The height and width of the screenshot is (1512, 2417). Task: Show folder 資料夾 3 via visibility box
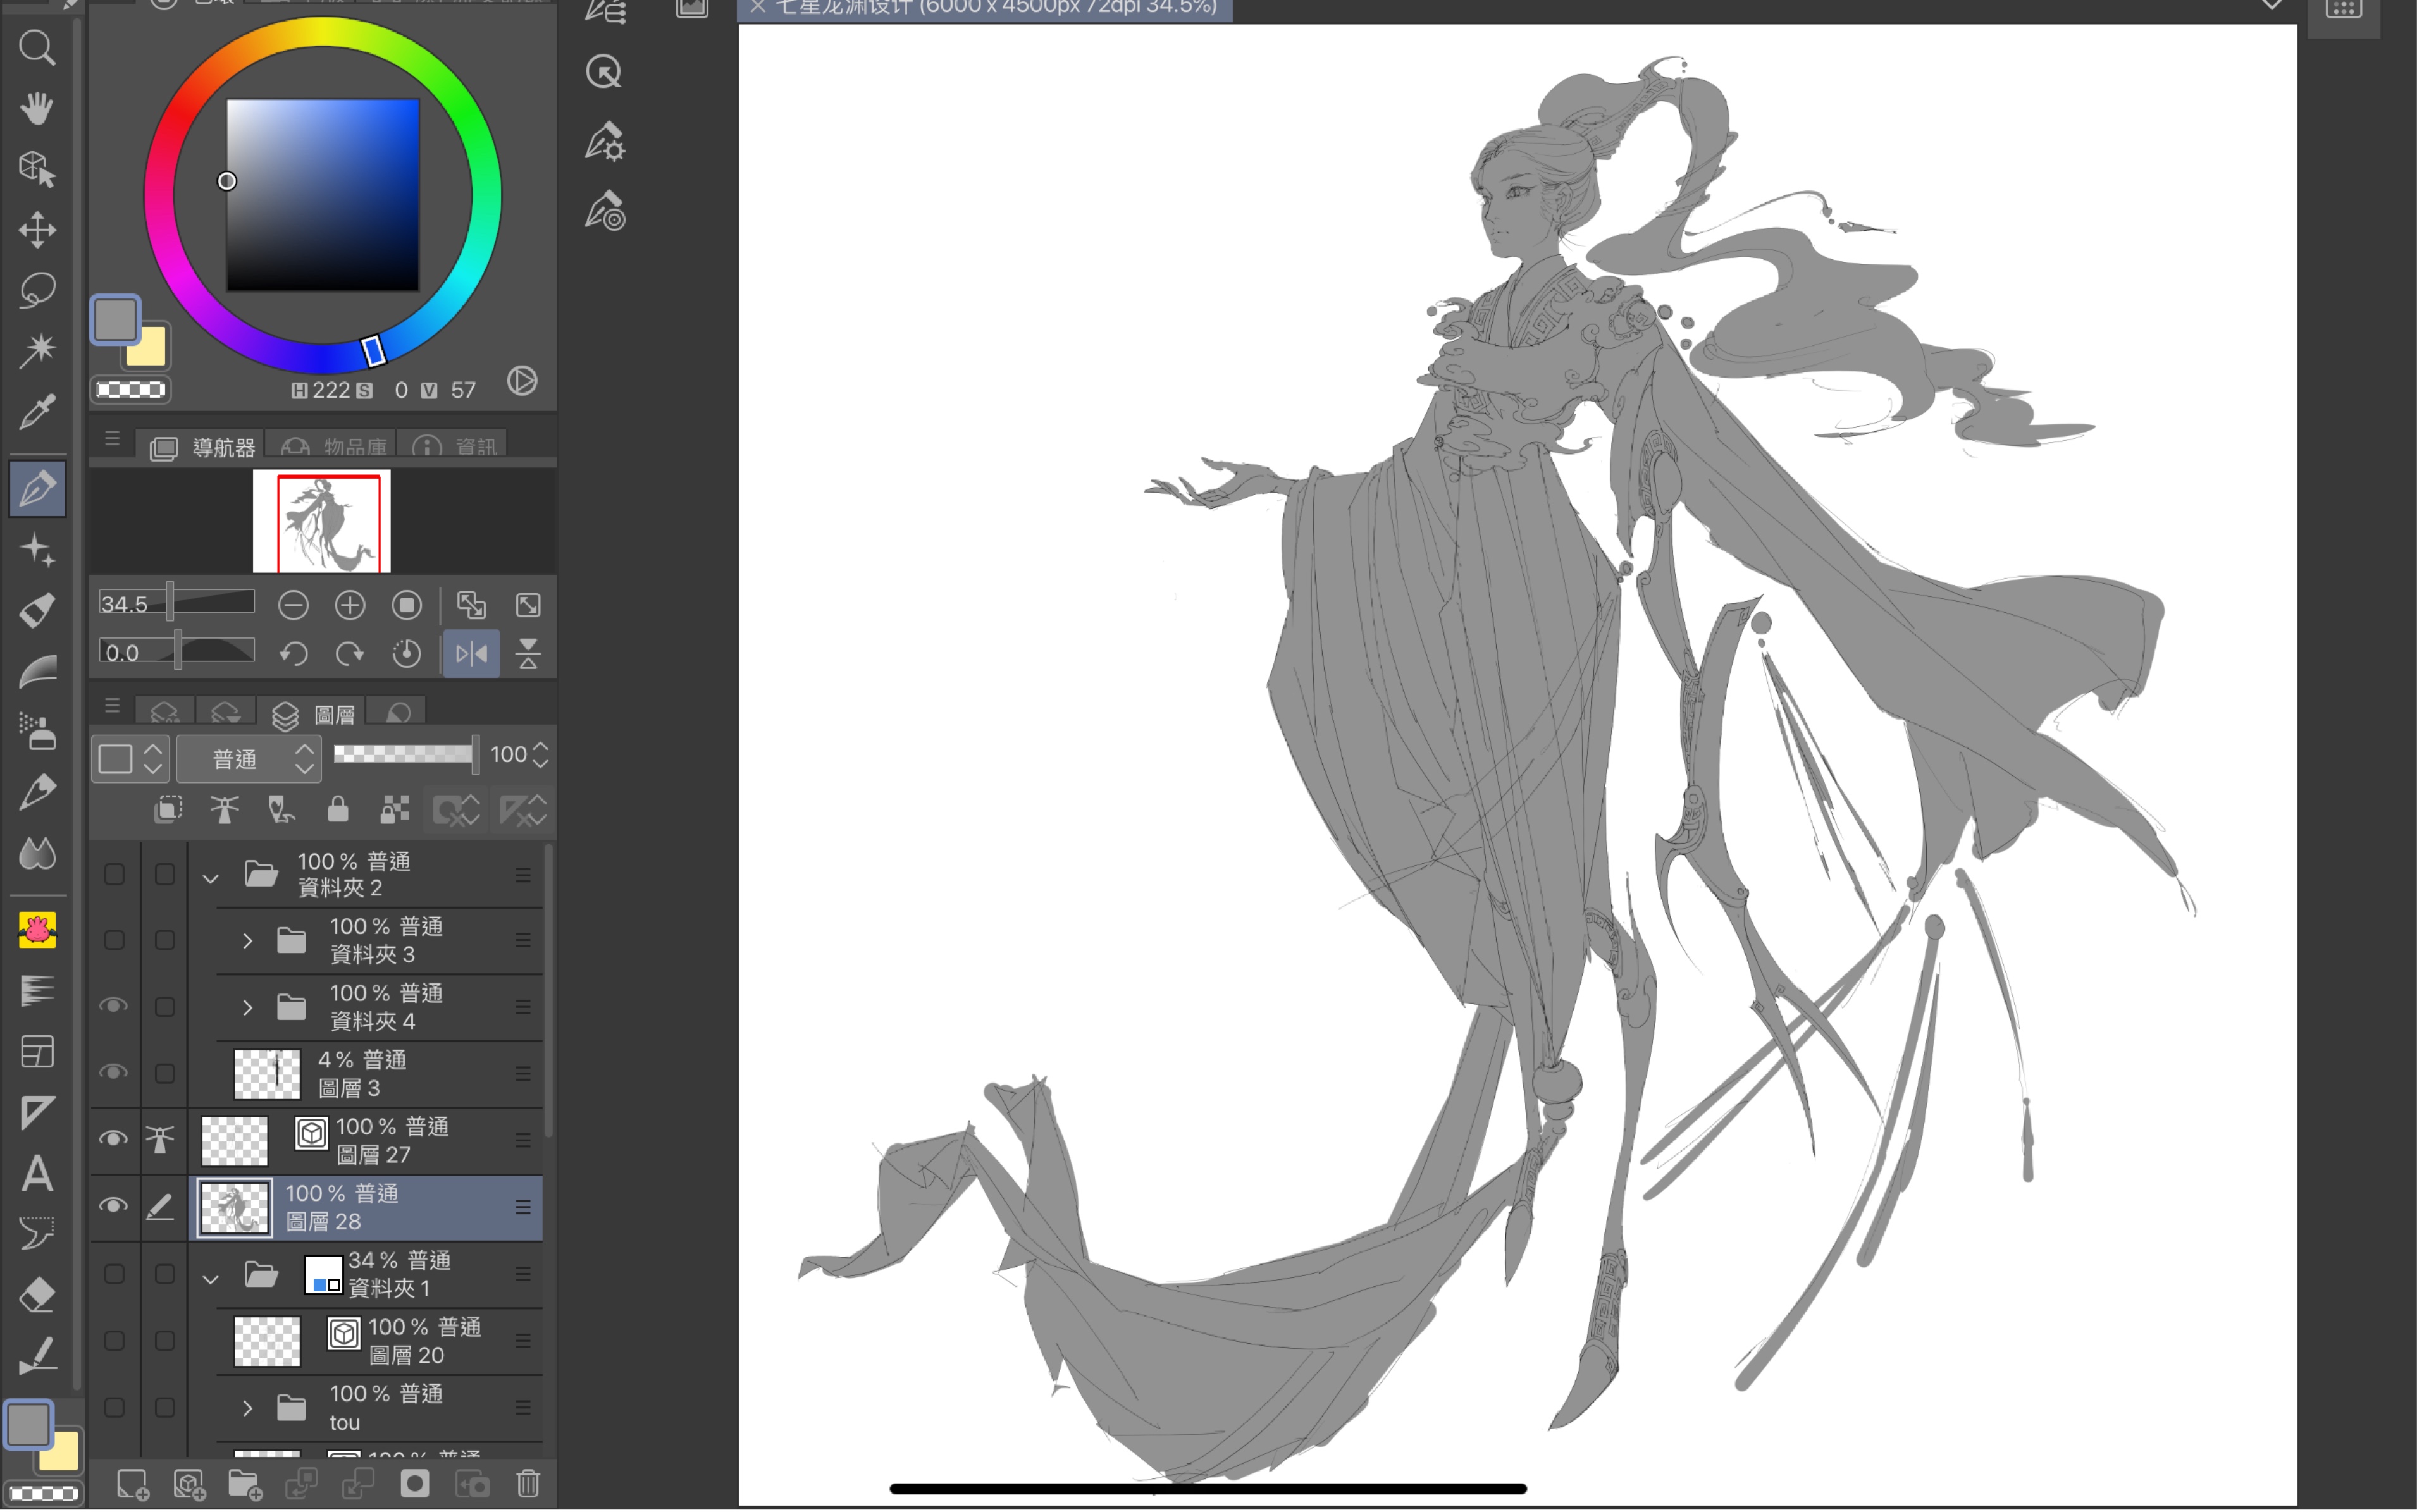(114, 941)
